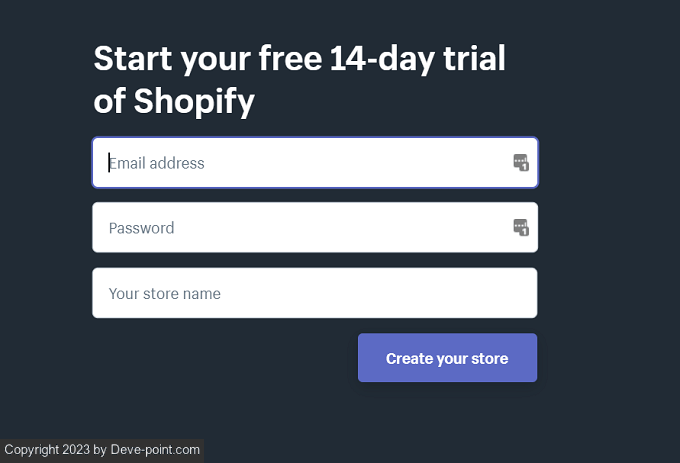Select the Password input field

[x=300, y=228]
